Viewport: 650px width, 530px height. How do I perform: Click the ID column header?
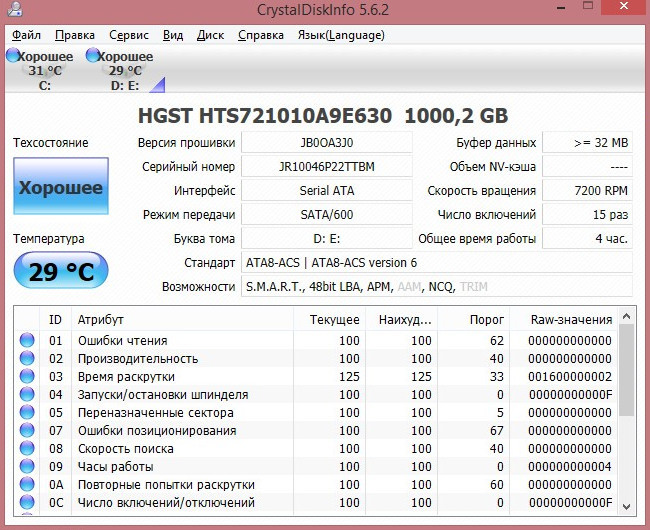coord(55,319)
